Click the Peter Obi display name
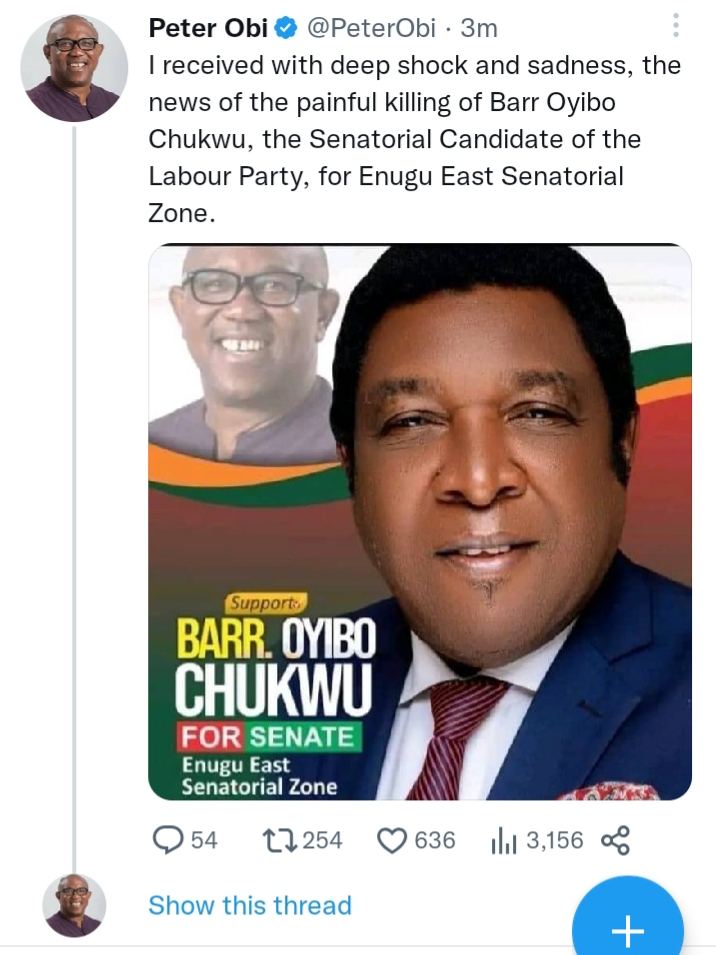 pos(207,29)
